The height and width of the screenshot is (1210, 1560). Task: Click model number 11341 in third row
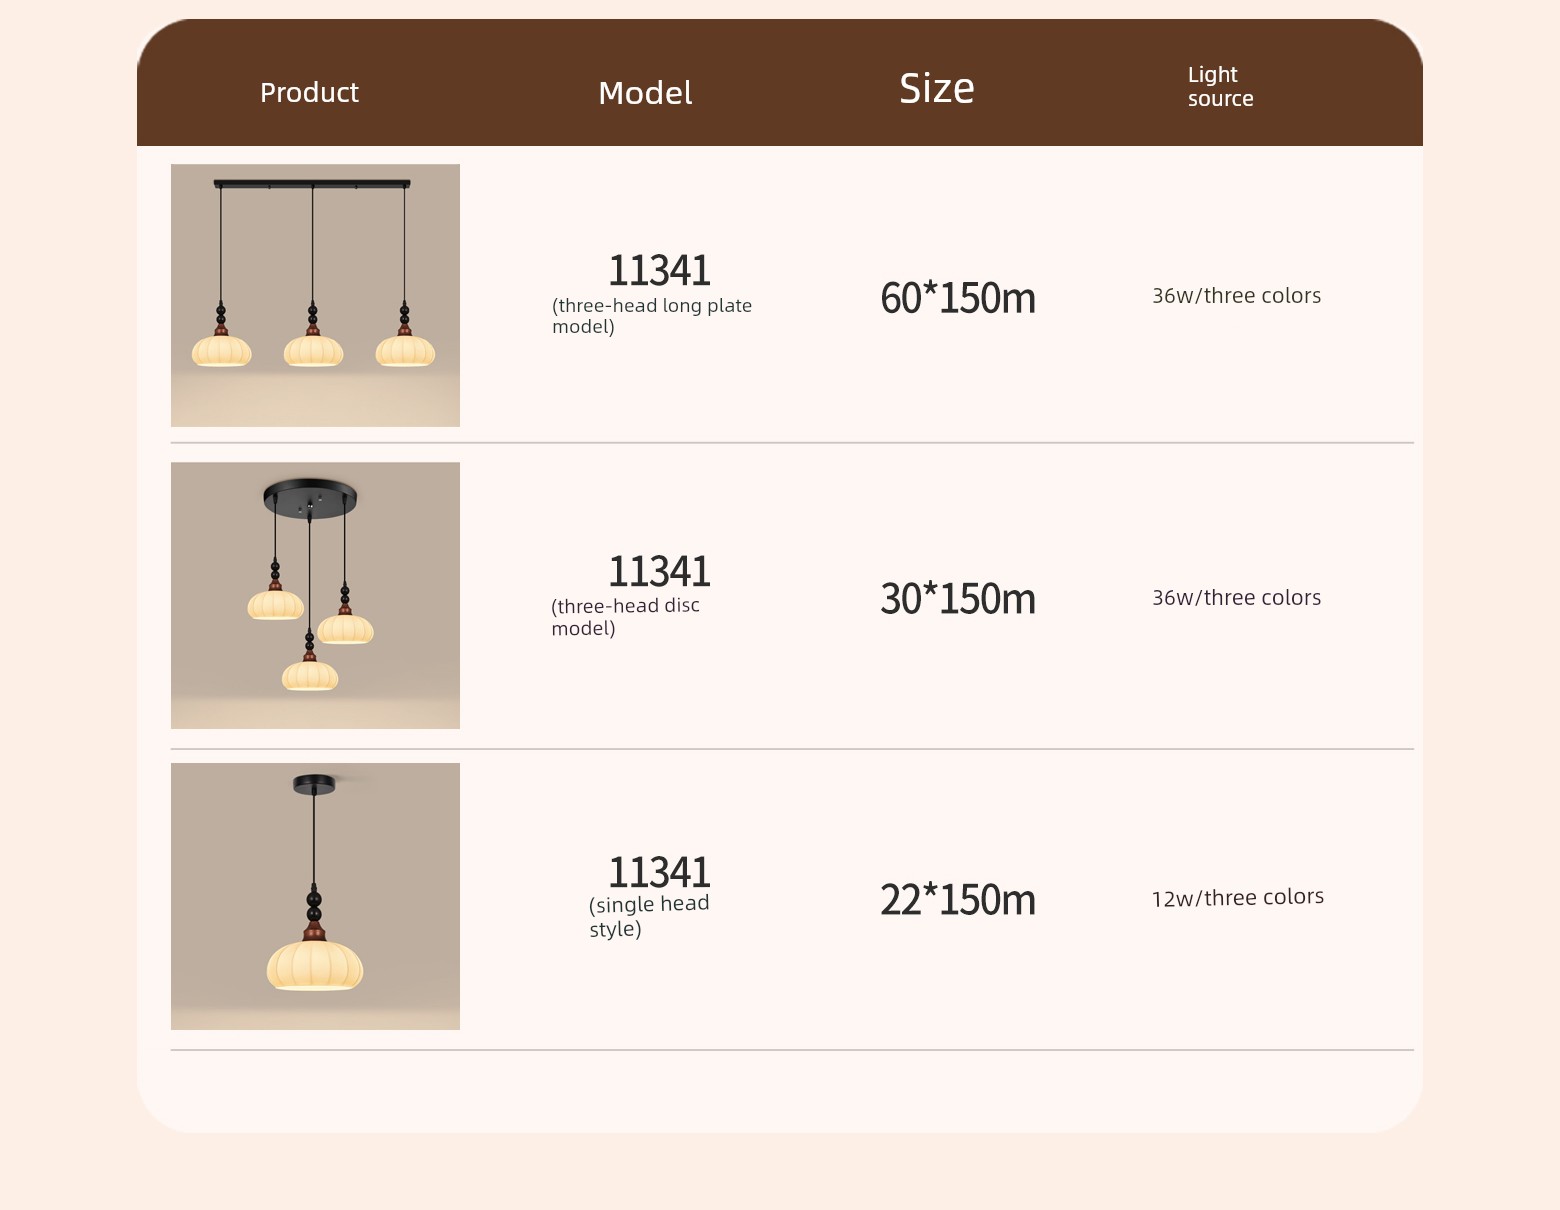click(x=659, y=873)
